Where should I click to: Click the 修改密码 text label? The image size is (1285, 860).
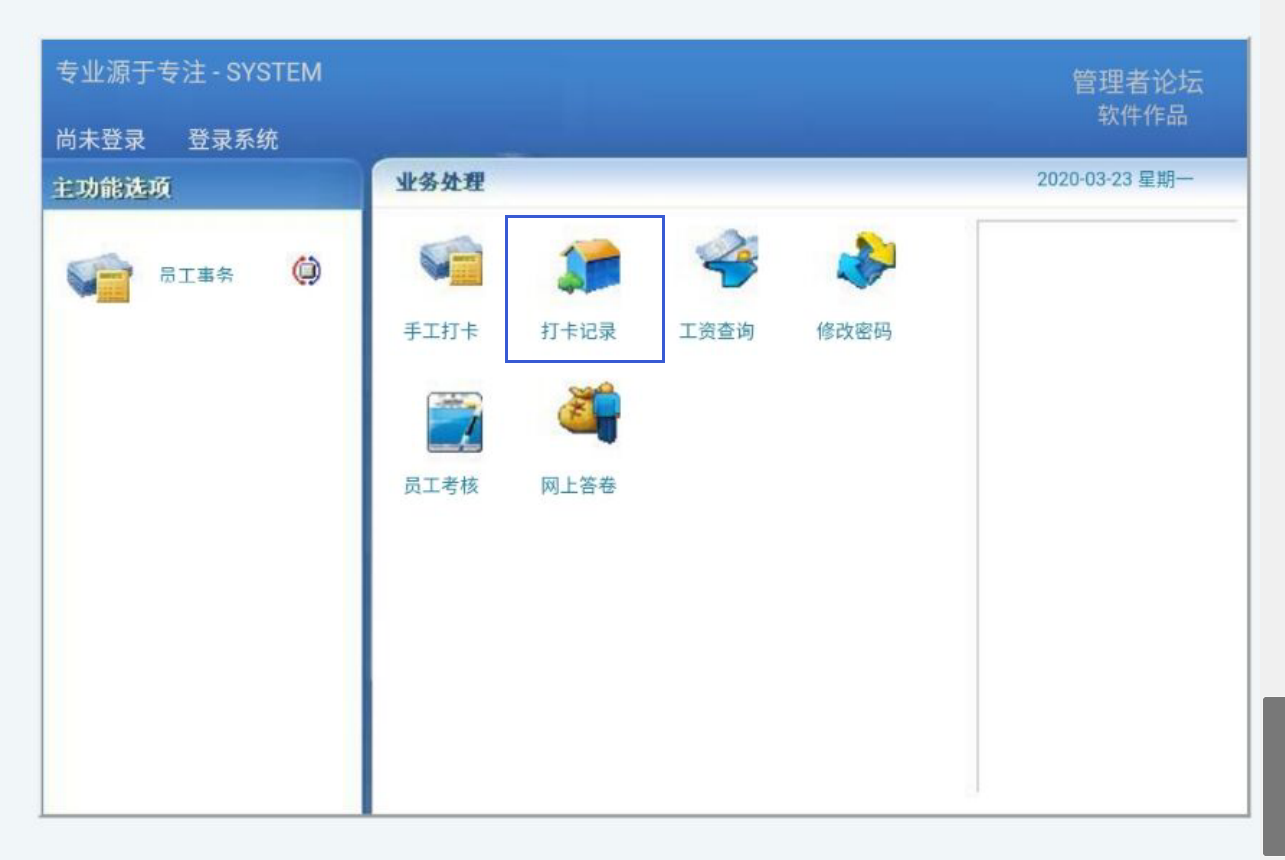click(853, 331)
